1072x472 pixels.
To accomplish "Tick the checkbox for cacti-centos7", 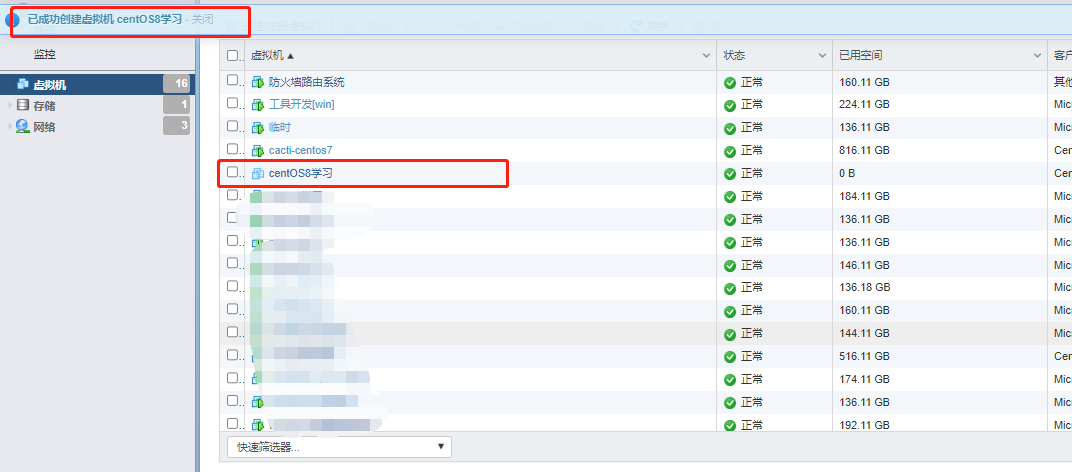I will pos(232,148).
